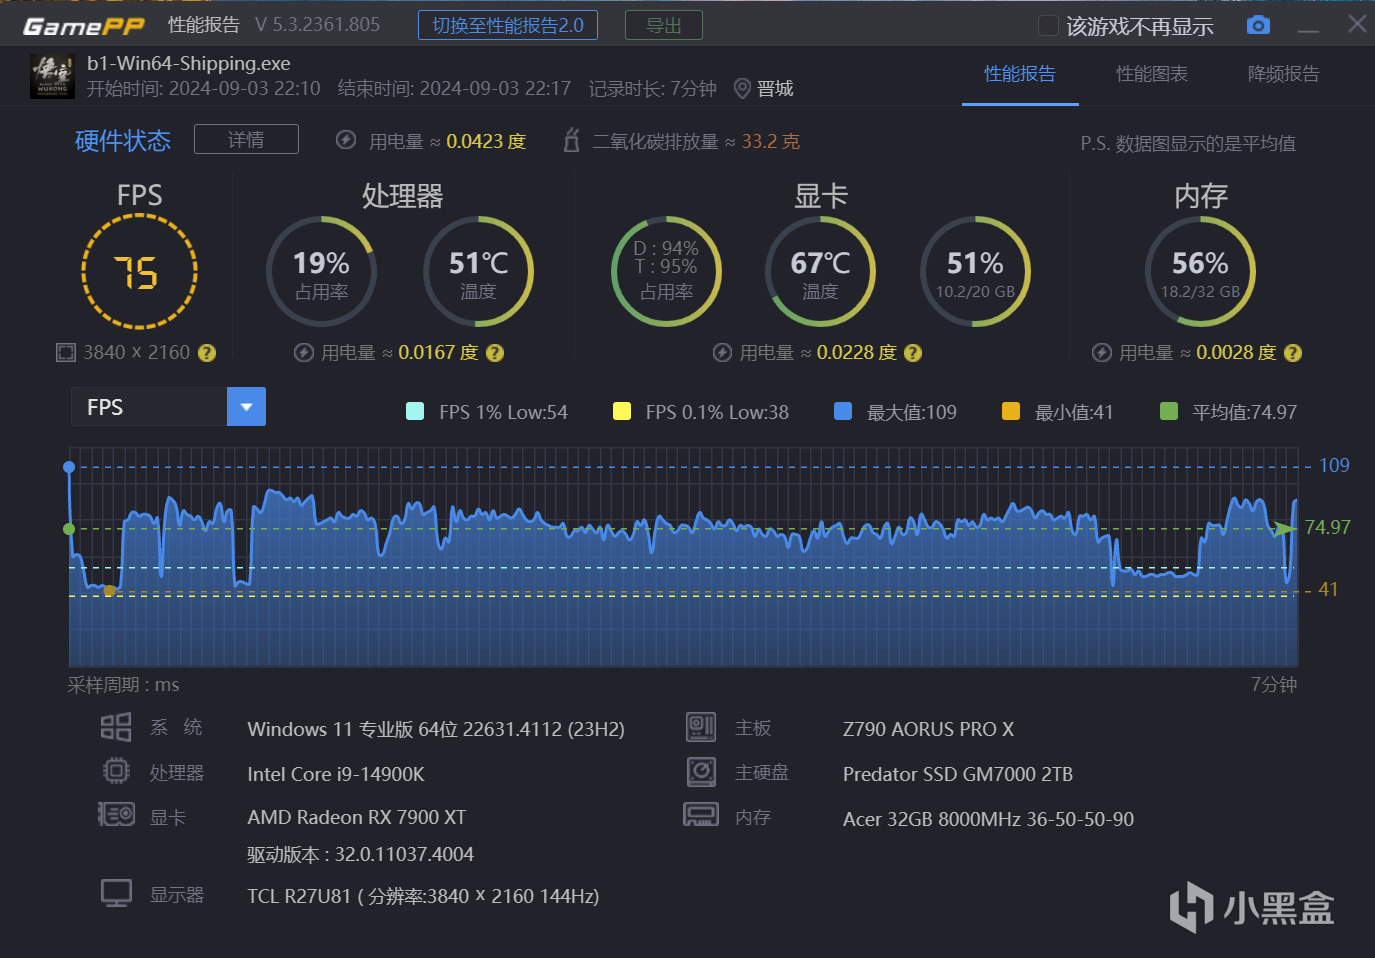Click the graphics card icon next to 显卡

coord(116,814)
